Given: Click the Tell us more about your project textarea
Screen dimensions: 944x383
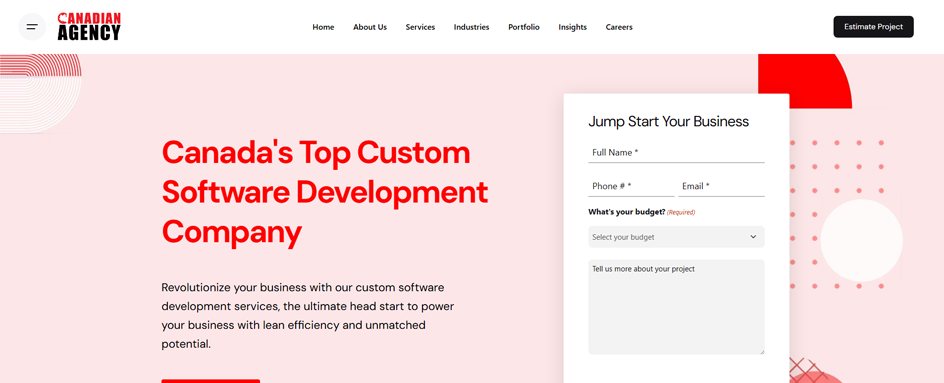Looking at the screenshot, I should pos(676,307).
